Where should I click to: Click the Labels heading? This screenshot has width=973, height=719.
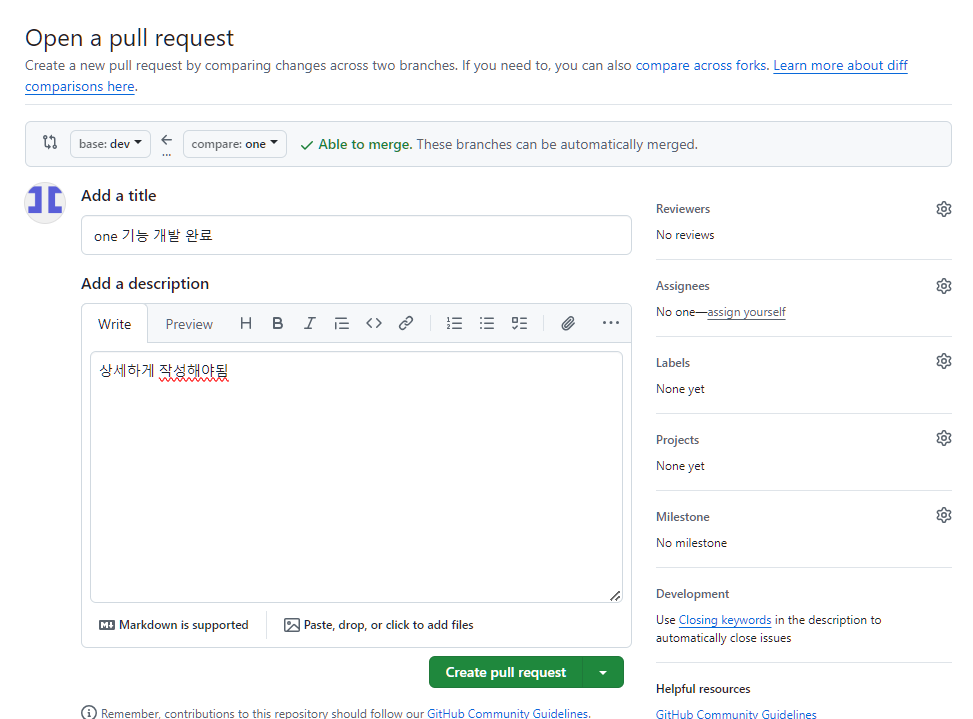pos(673,363)
